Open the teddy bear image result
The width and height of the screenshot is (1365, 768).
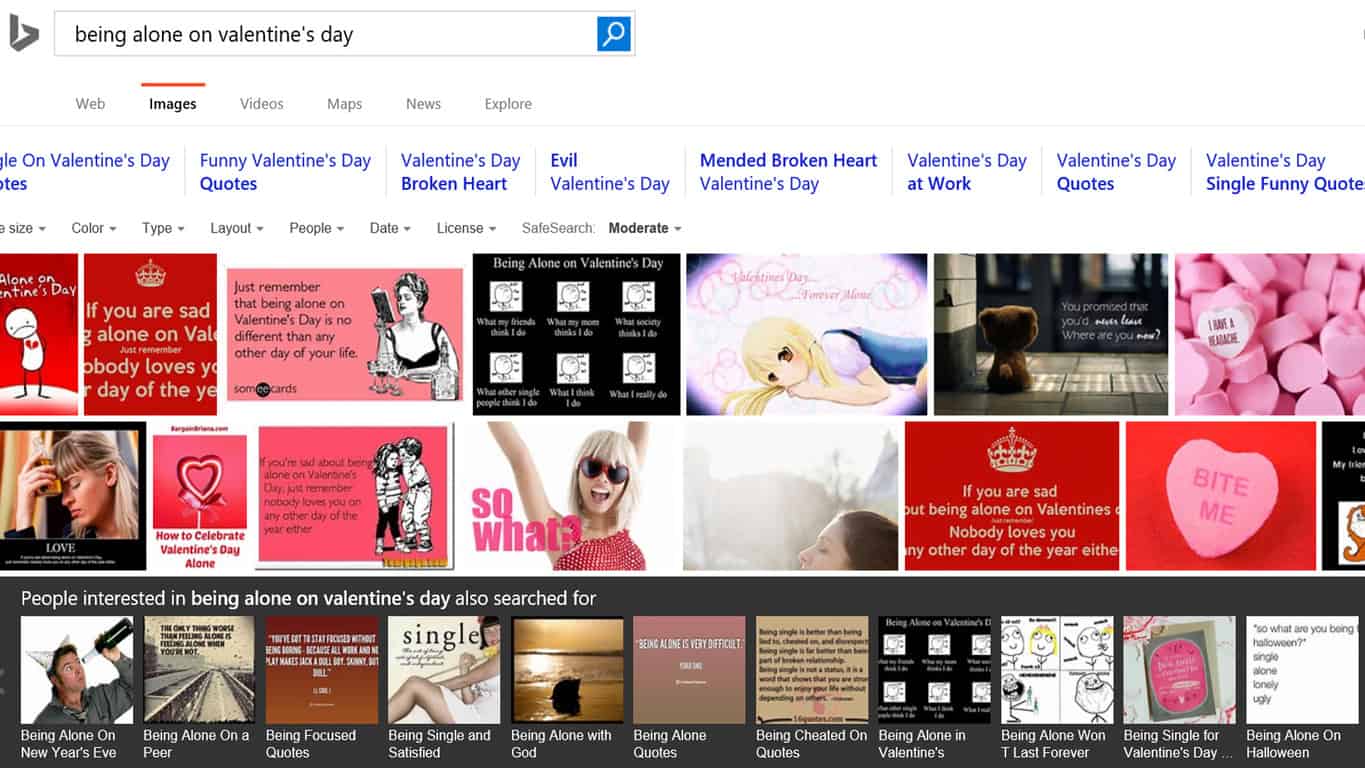[x=1050, y=334]
